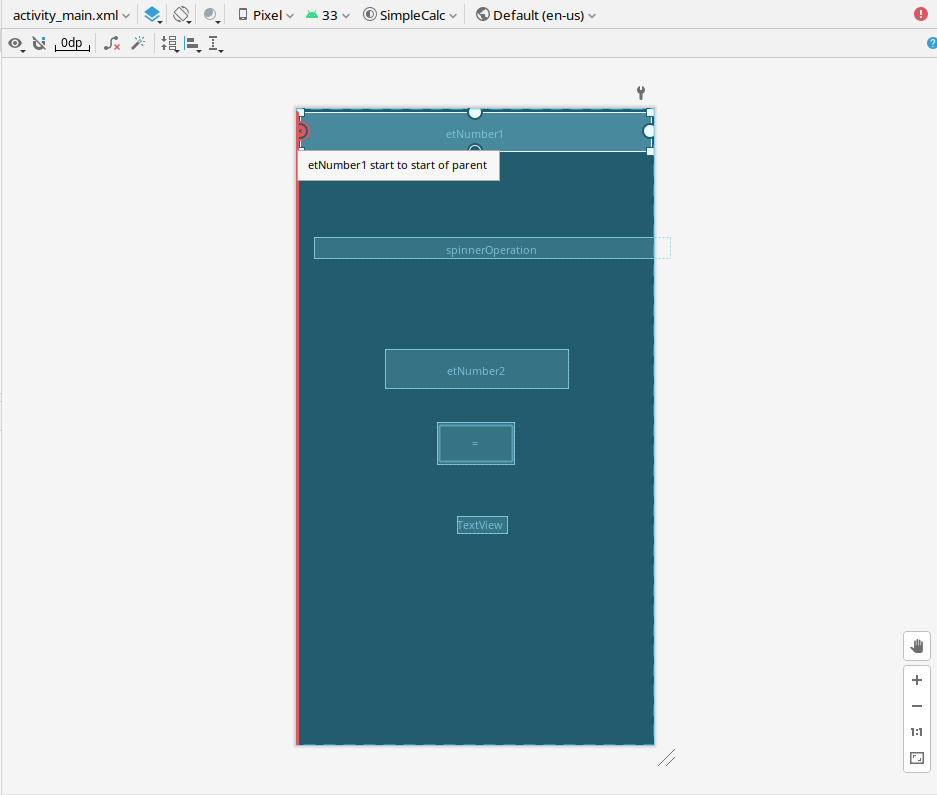Screen dimensions: 937x795
Task: Run Infer Constraints magic wand
Action: [138, 43]
